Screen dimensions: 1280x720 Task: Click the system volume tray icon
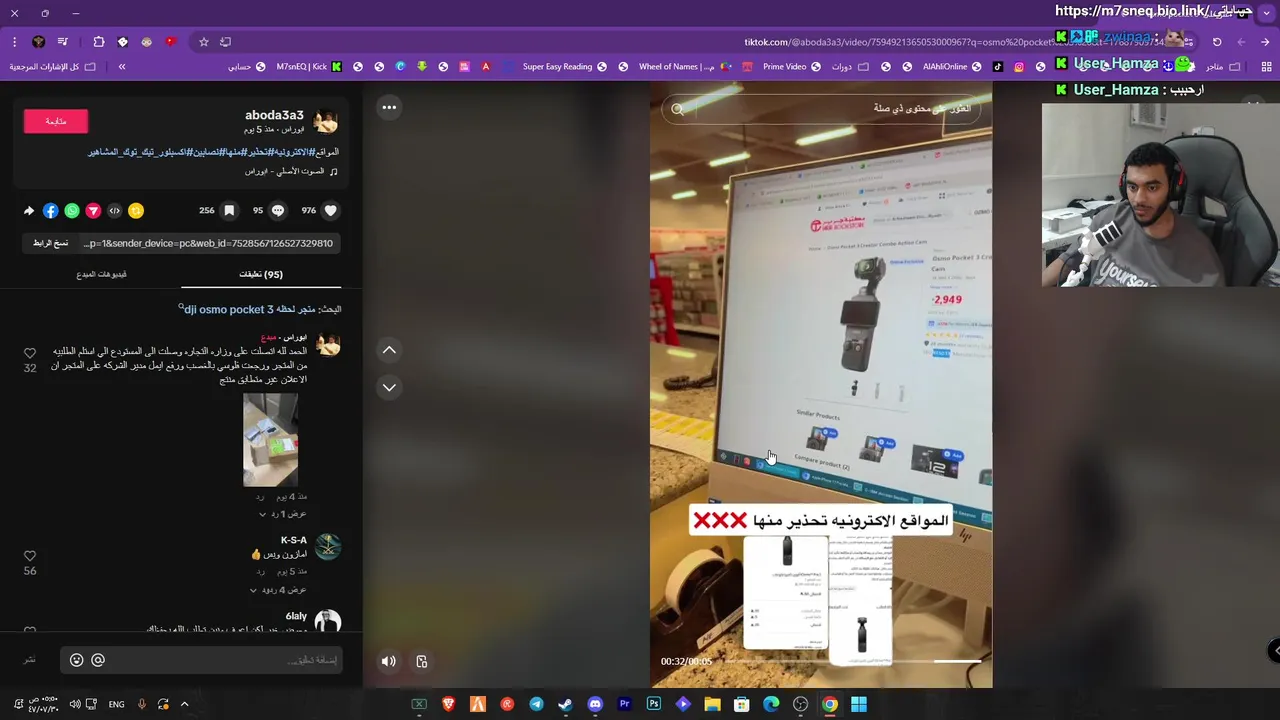74,704
